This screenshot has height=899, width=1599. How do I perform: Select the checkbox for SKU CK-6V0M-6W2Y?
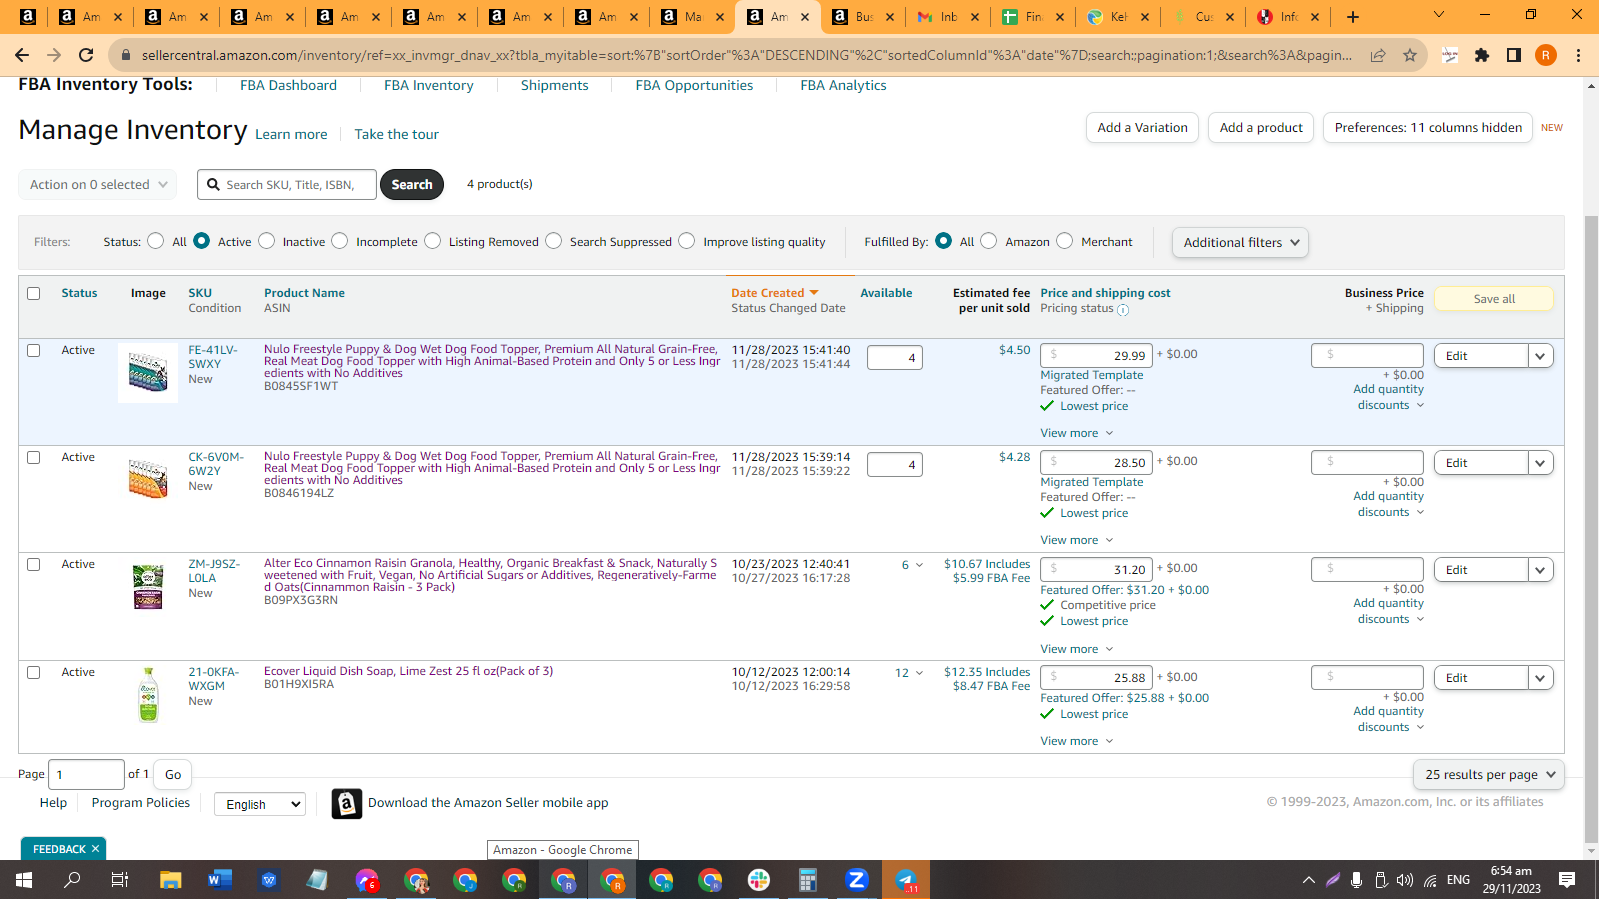click(33, 457)
